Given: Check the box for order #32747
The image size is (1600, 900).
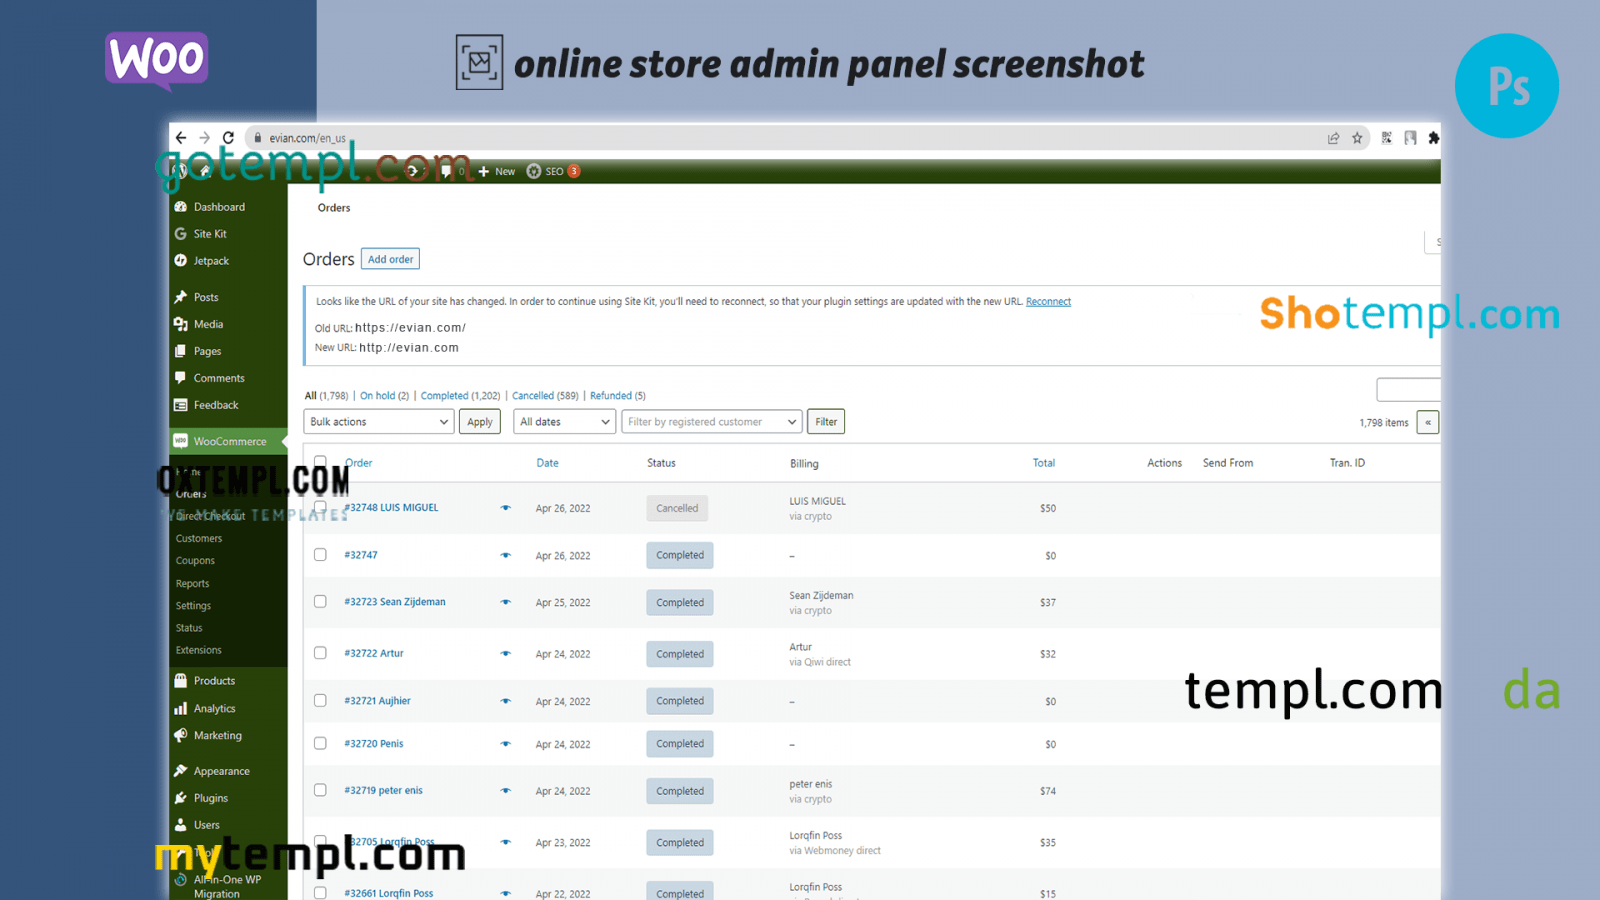Looking at the screenshot, I should (x=320, y=555).
